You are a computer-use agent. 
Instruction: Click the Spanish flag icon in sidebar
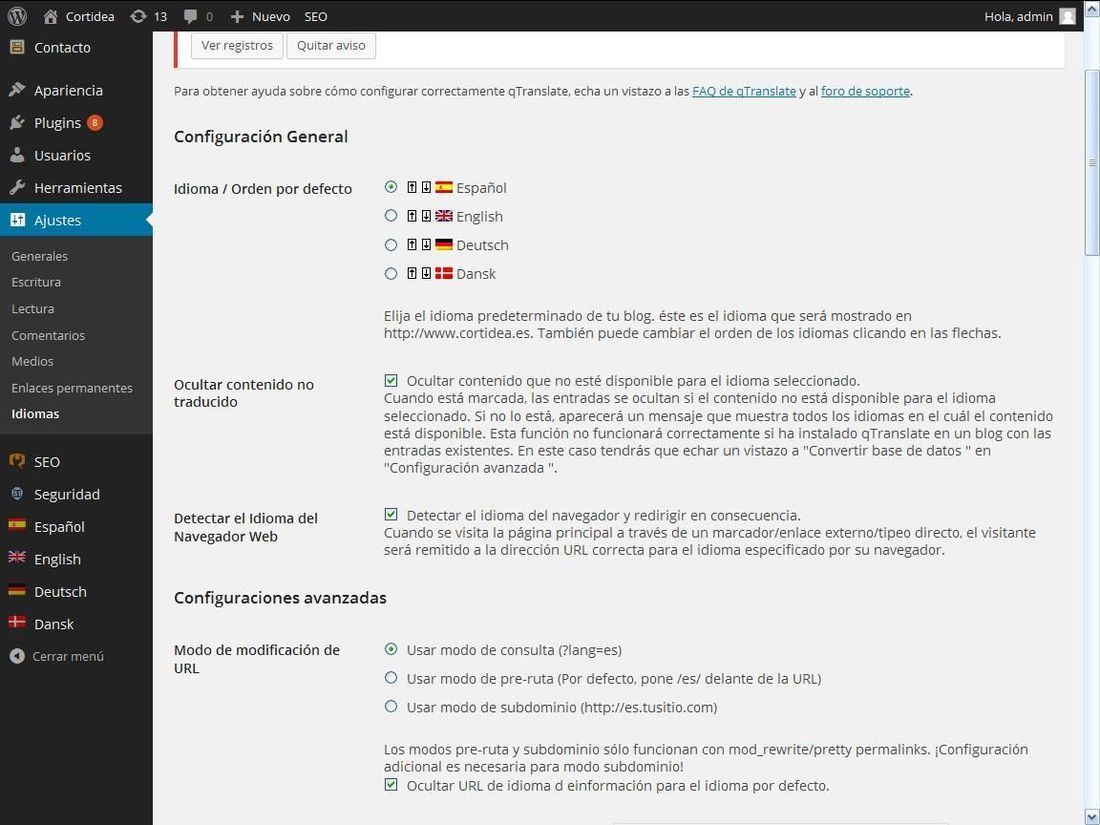click(17, 525)
